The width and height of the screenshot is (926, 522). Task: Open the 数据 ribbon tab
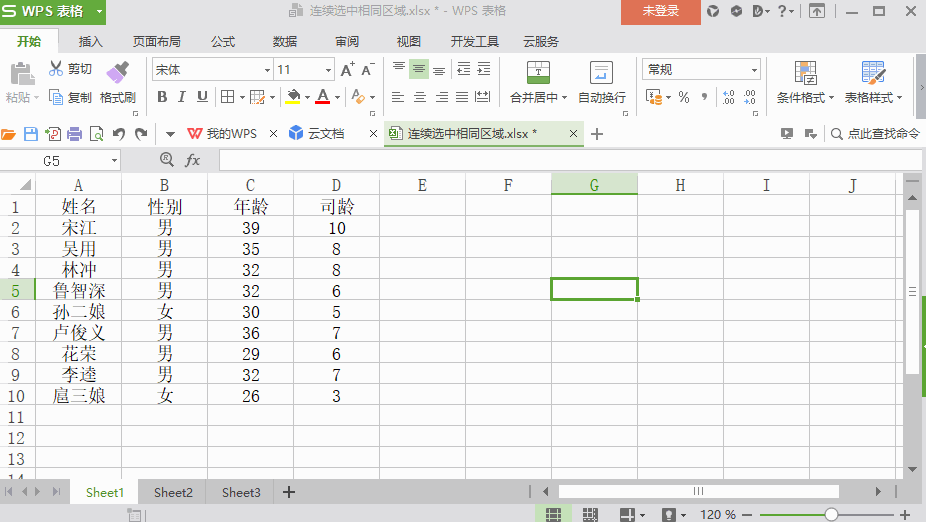(285, 41)
